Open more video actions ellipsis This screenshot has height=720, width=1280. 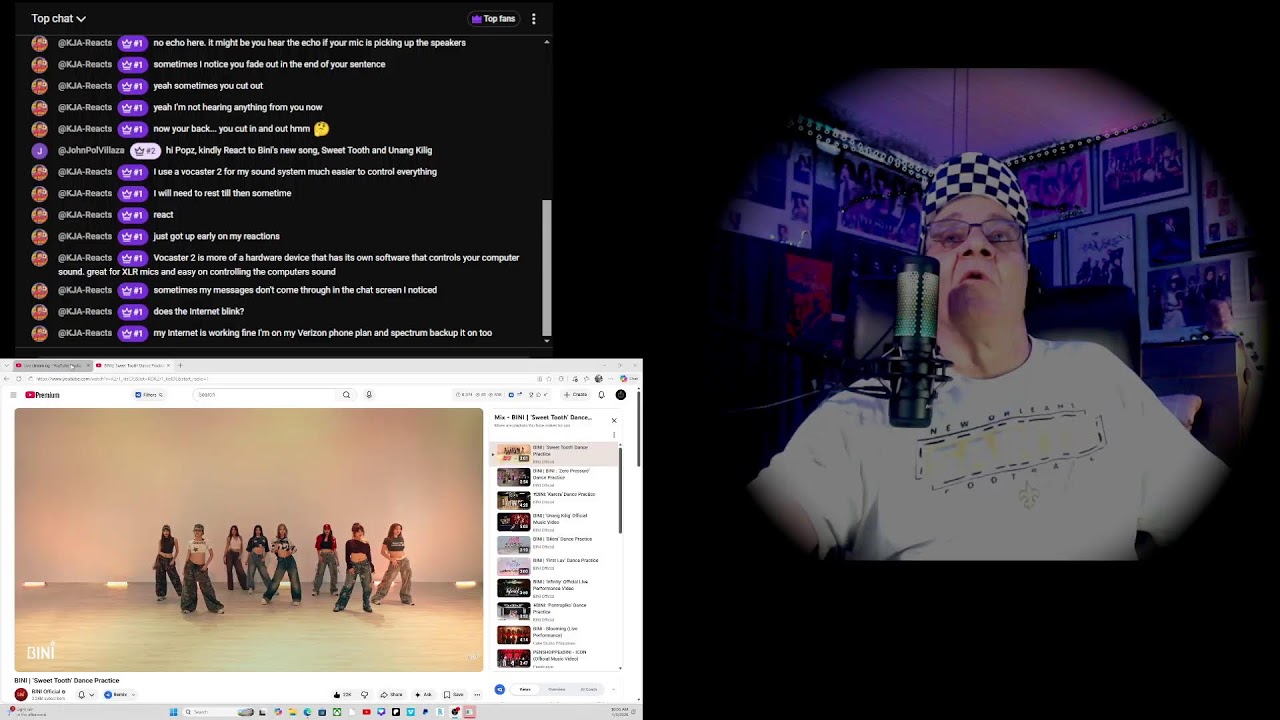(477, 695)
